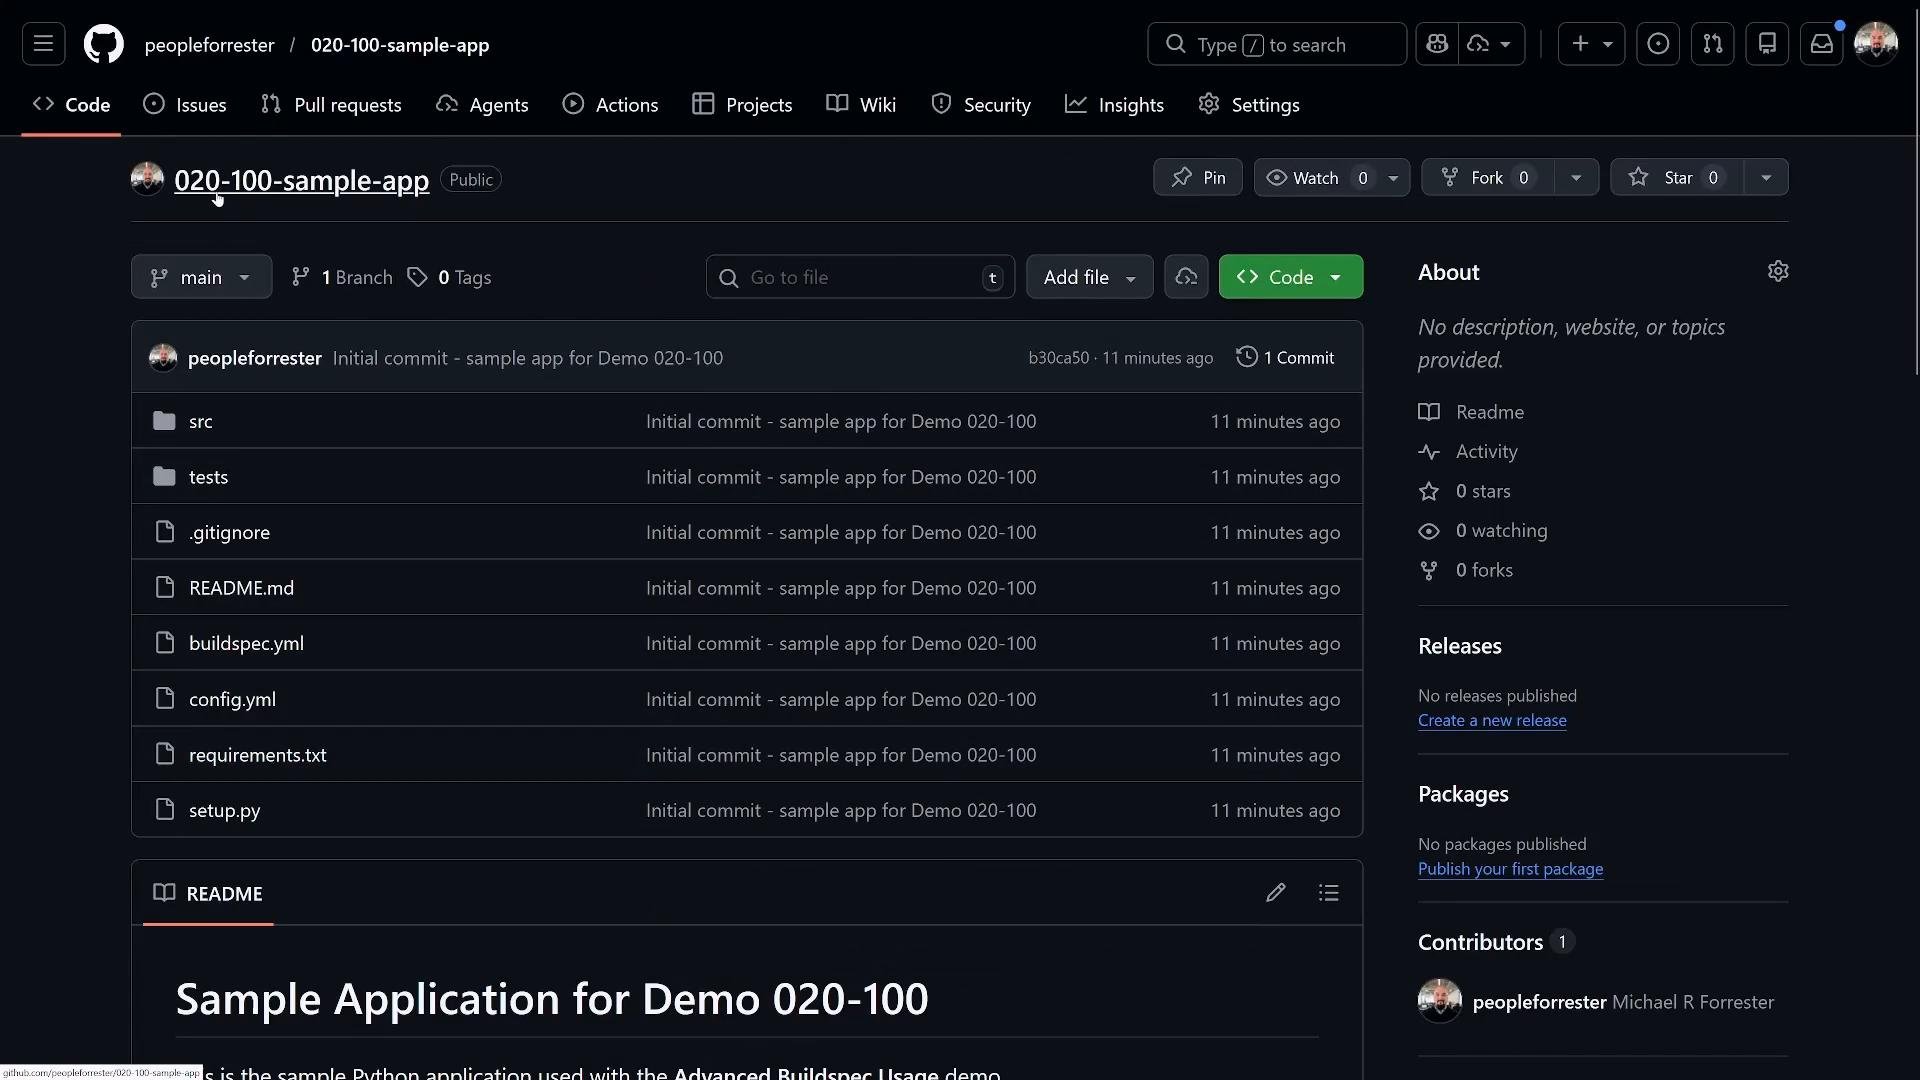The height and width of the screenshot is (1080, 1920).
Task: Open commit hash b30ca50
Action: [x=1058, y=358]
